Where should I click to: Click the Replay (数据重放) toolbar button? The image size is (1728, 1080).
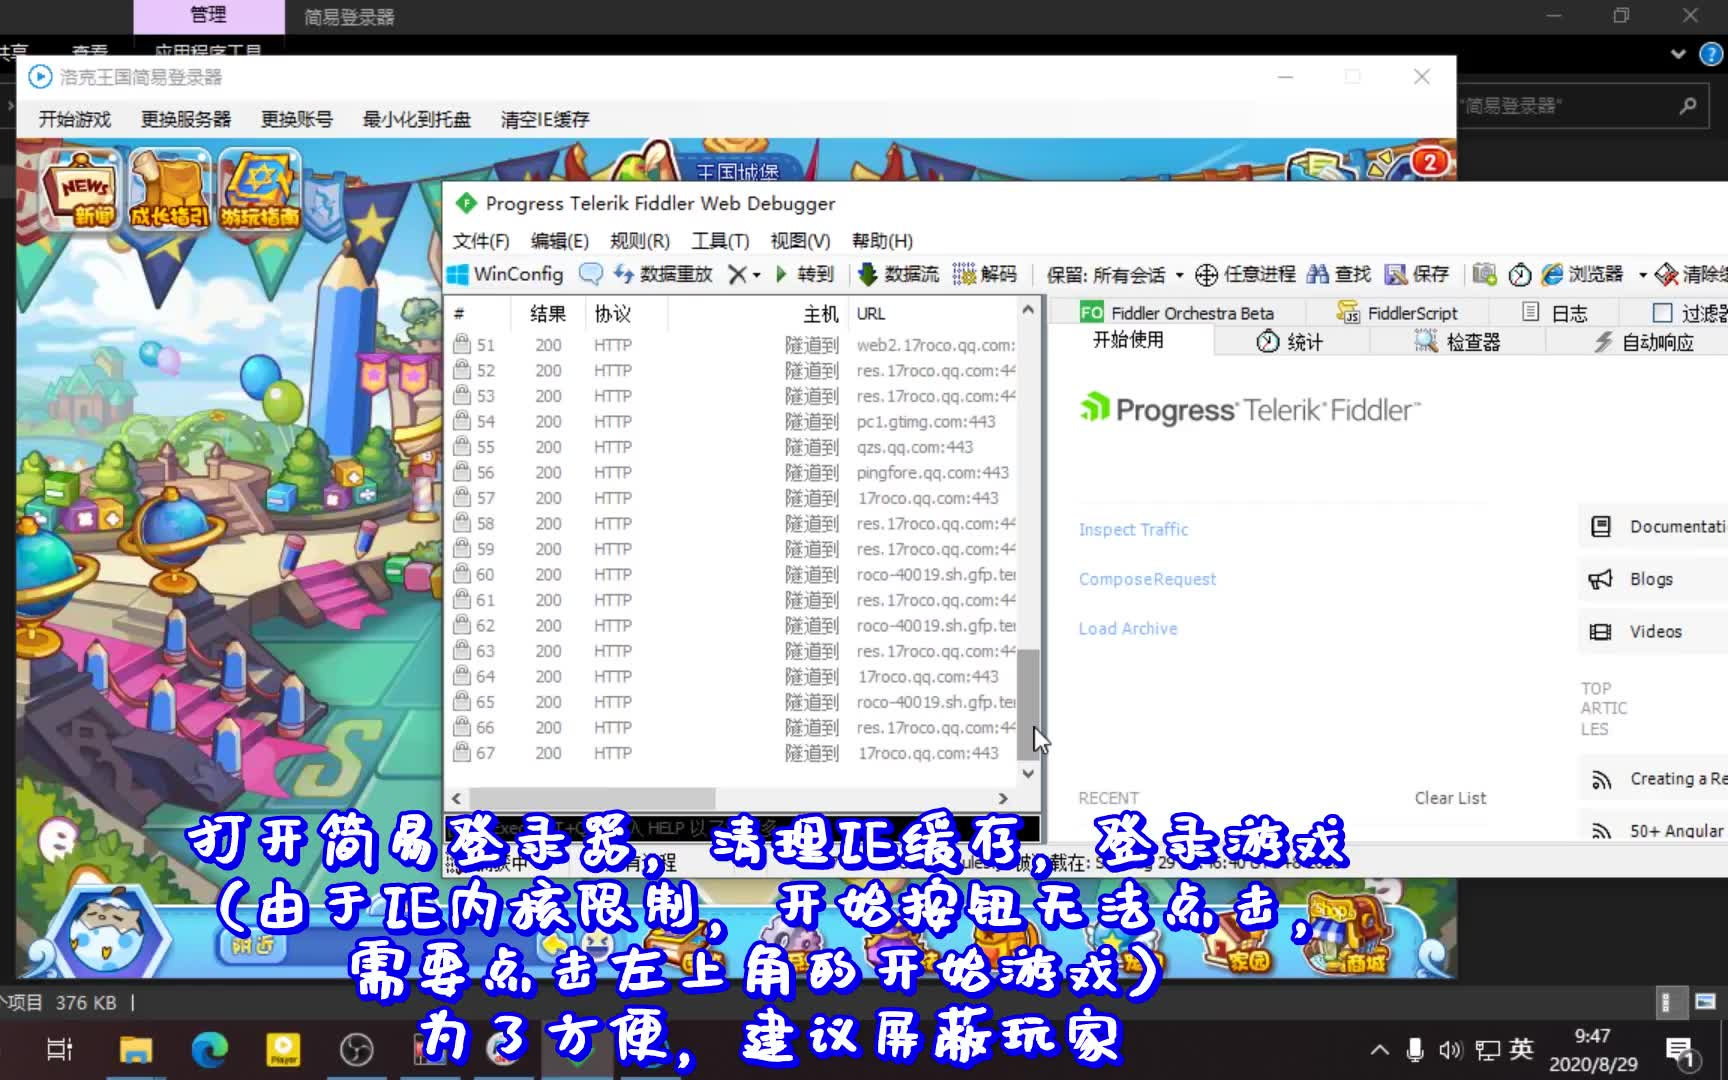coord(663,274)
